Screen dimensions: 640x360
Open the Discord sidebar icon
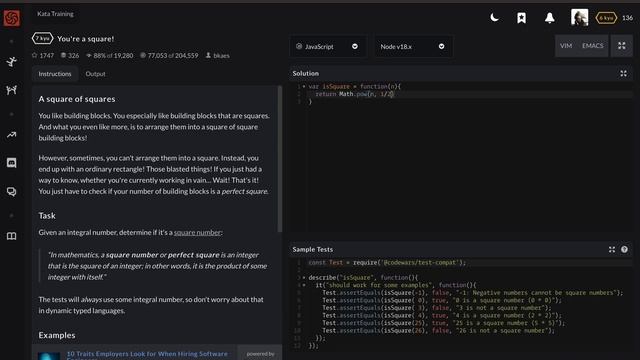tap(11, 163)
